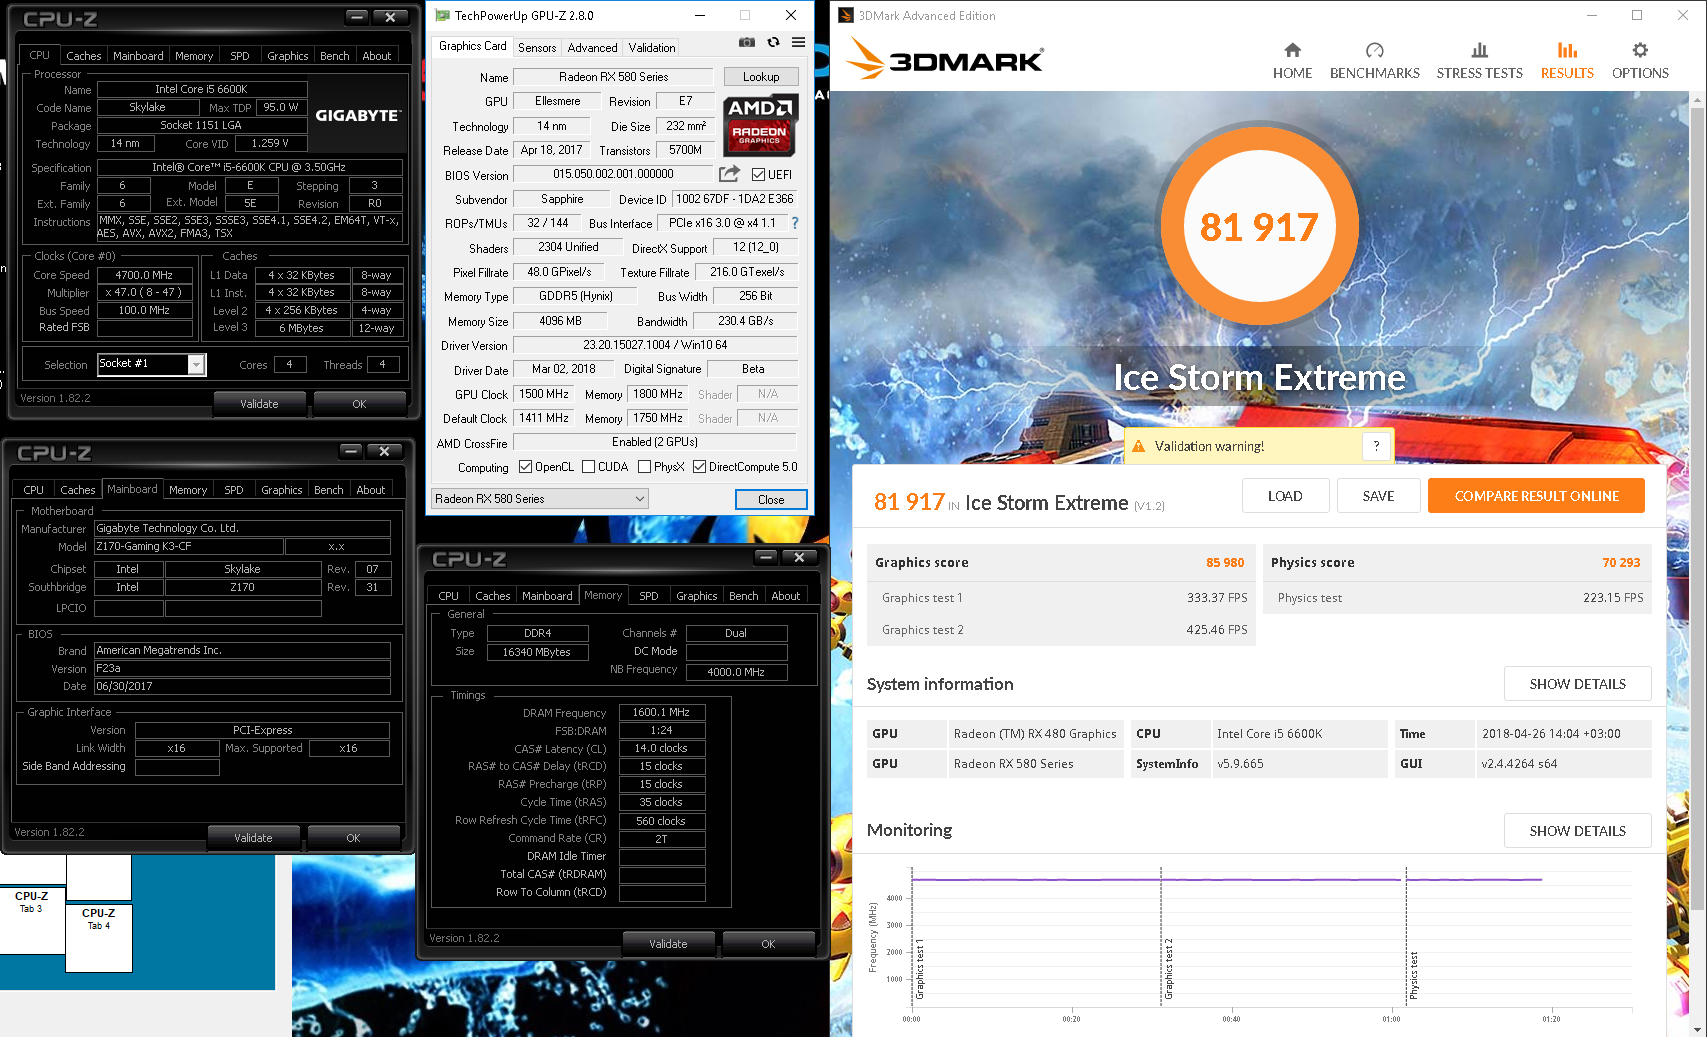
Task: Close the CPU-Z Memory window
Action: [x=799, y=557]
